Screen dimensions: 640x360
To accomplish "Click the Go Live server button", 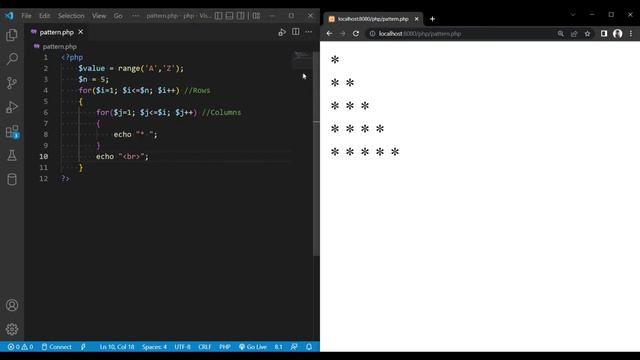I will coord(253,347).
